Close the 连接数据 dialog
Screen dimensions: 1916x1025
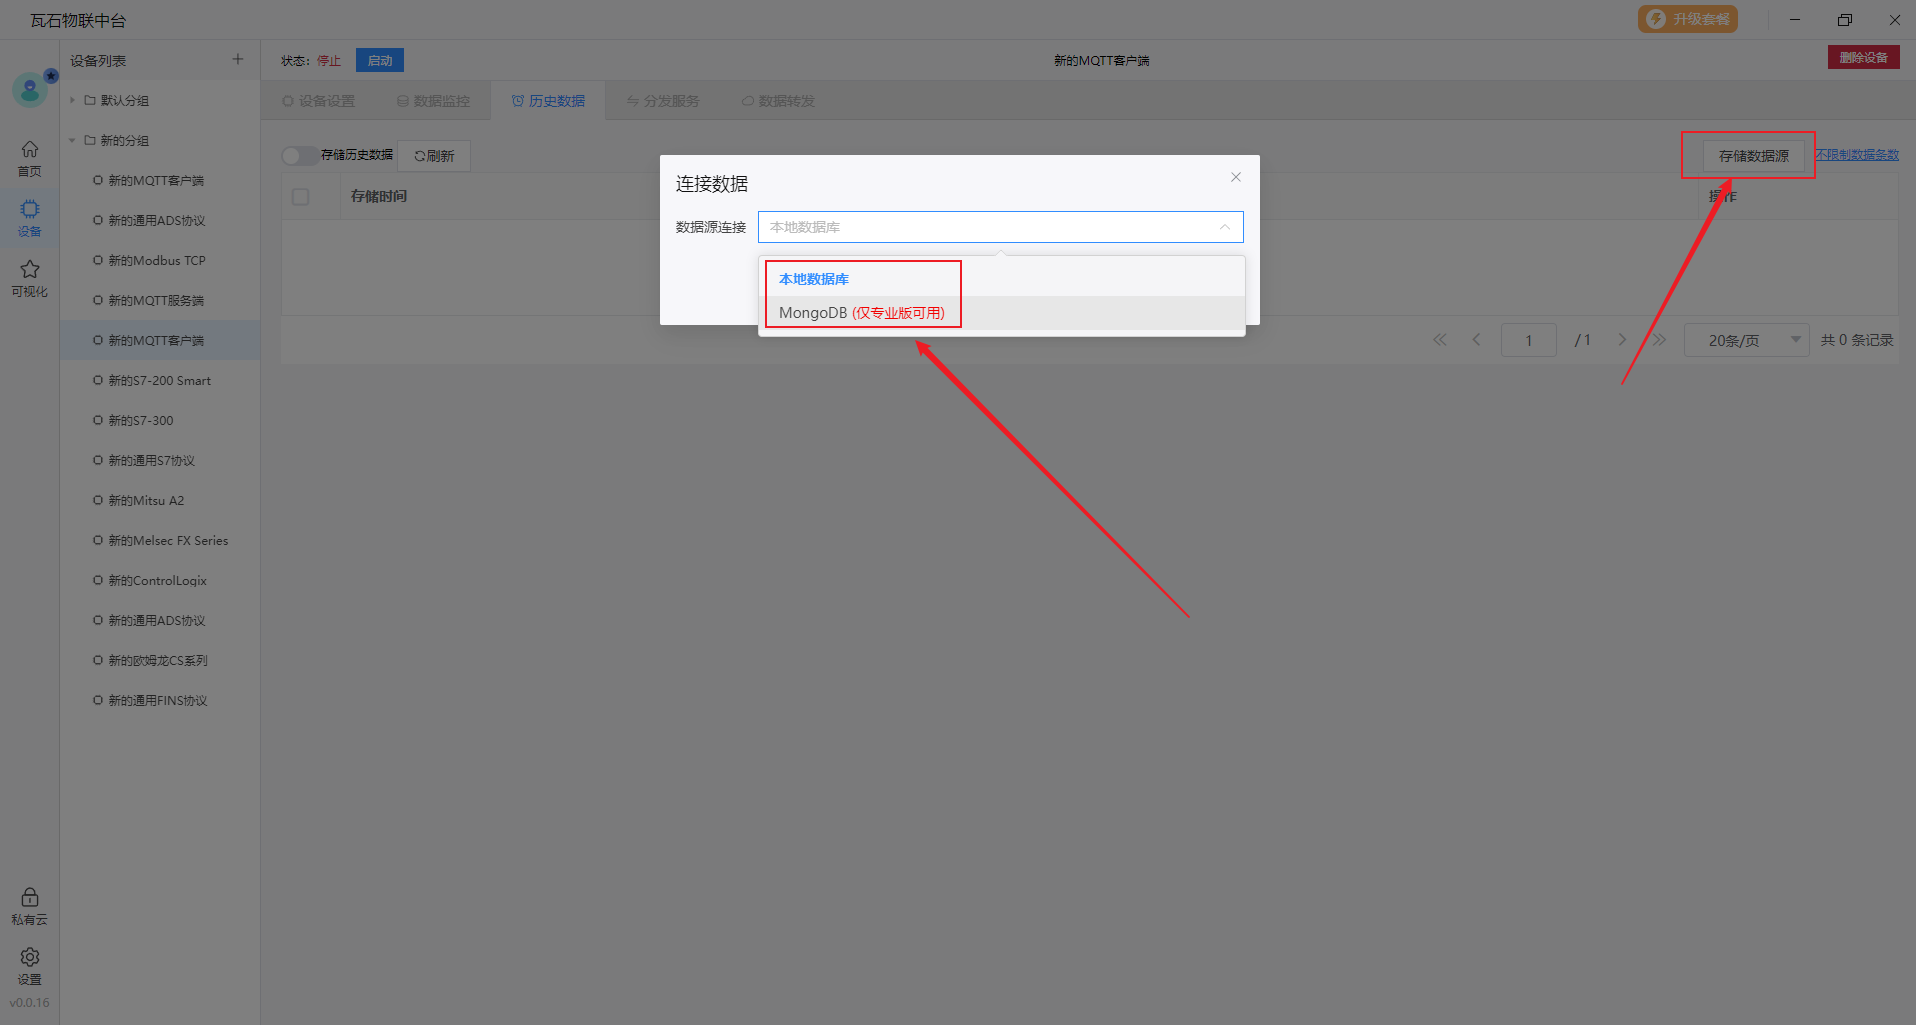coord(1235,177)
